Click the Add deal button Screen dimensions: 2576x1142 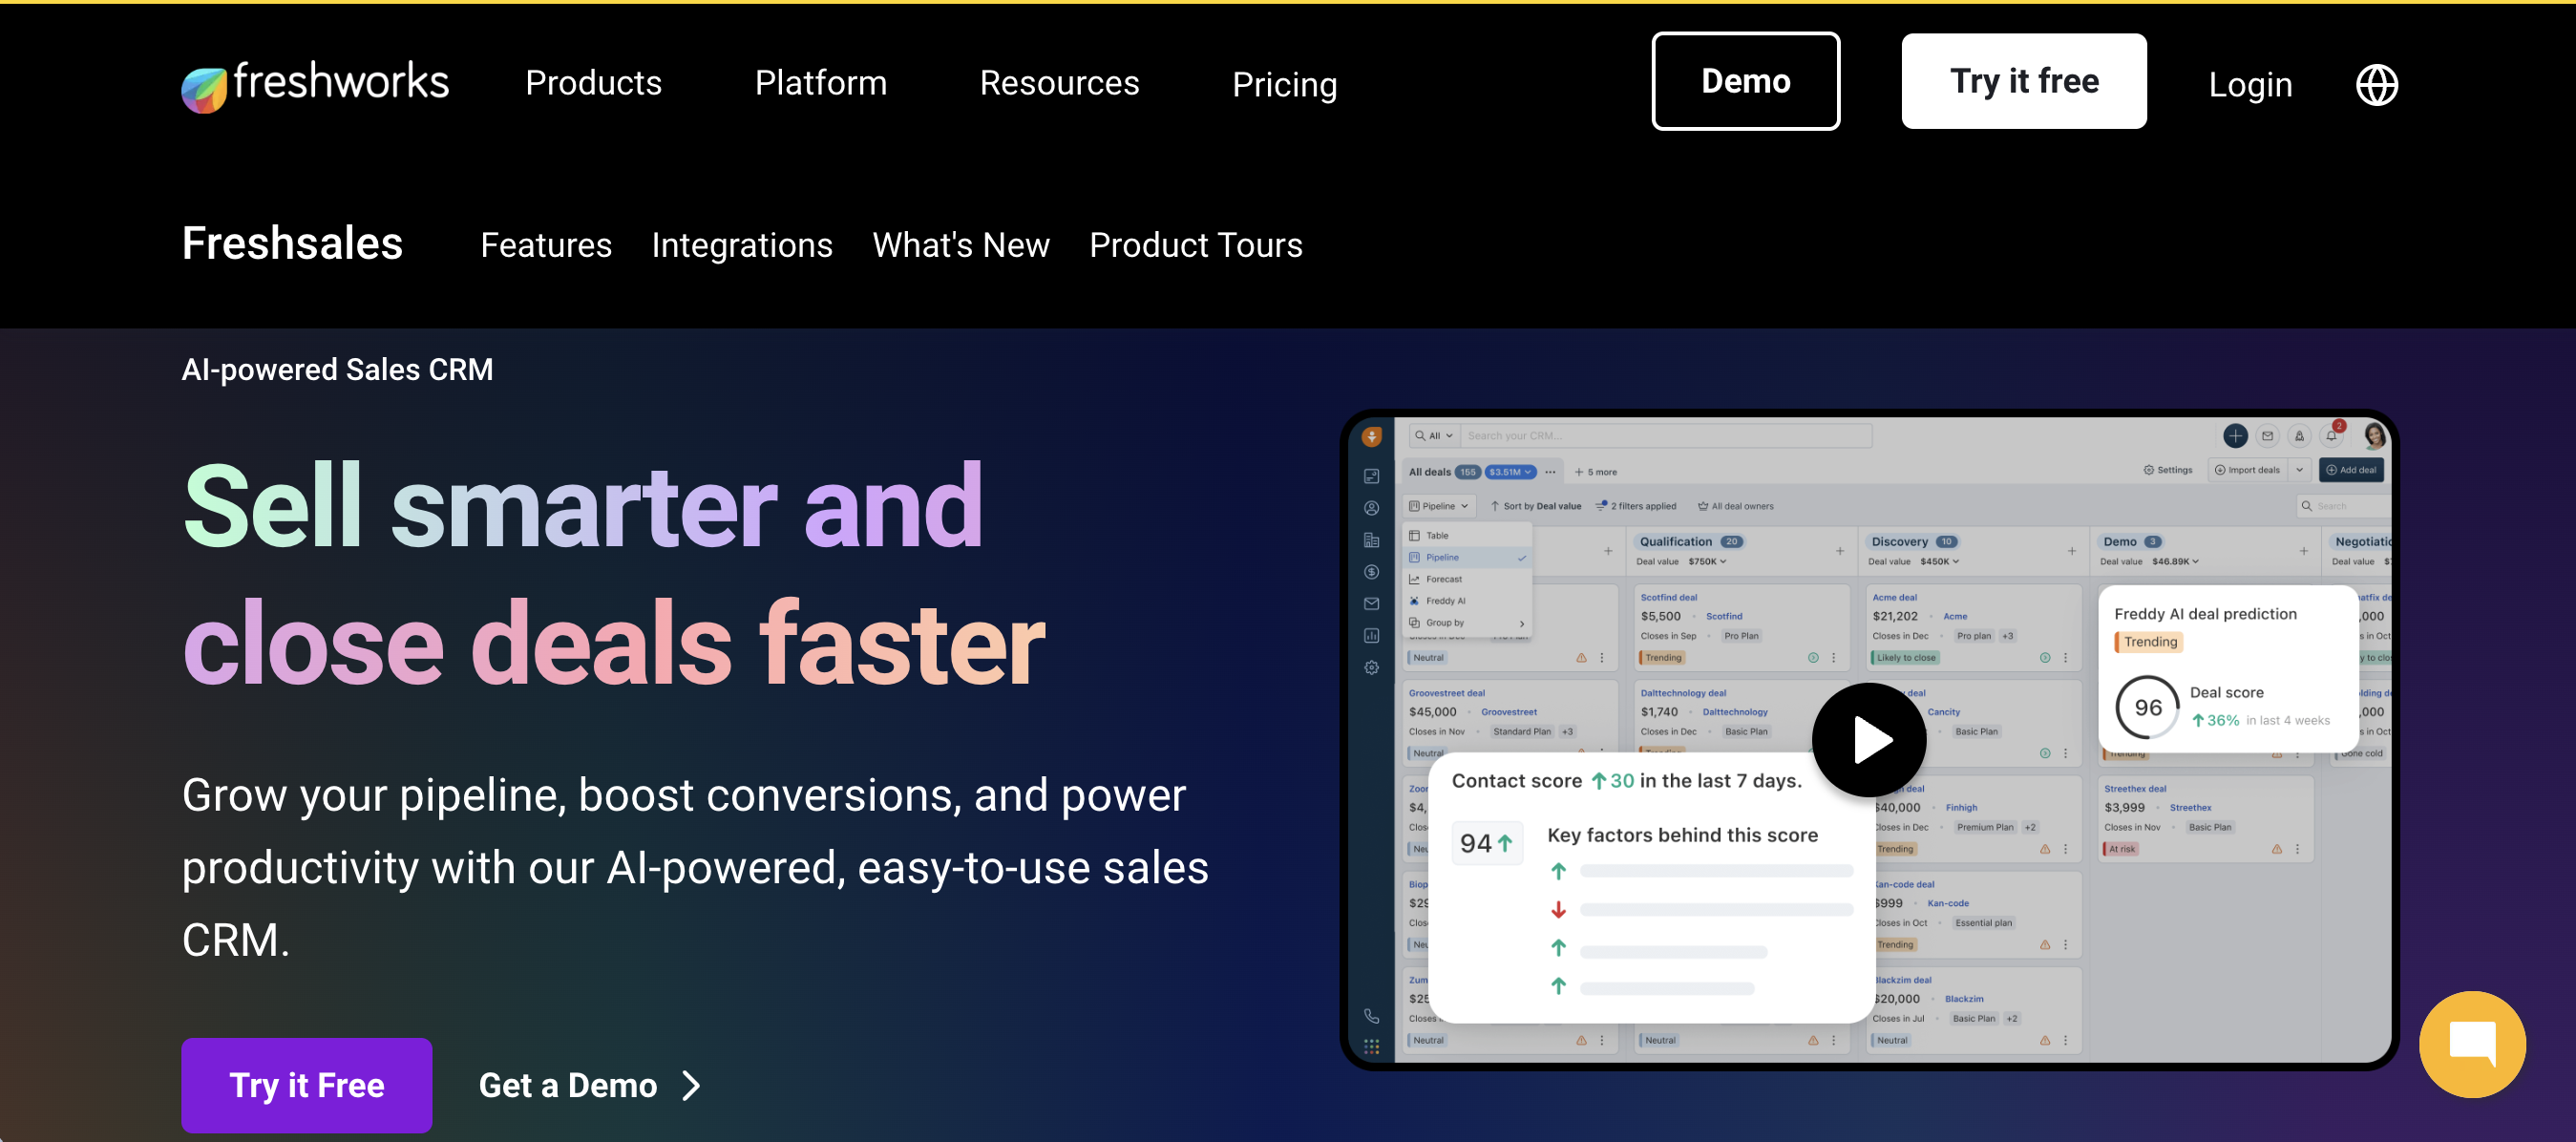coord(2350,470)
